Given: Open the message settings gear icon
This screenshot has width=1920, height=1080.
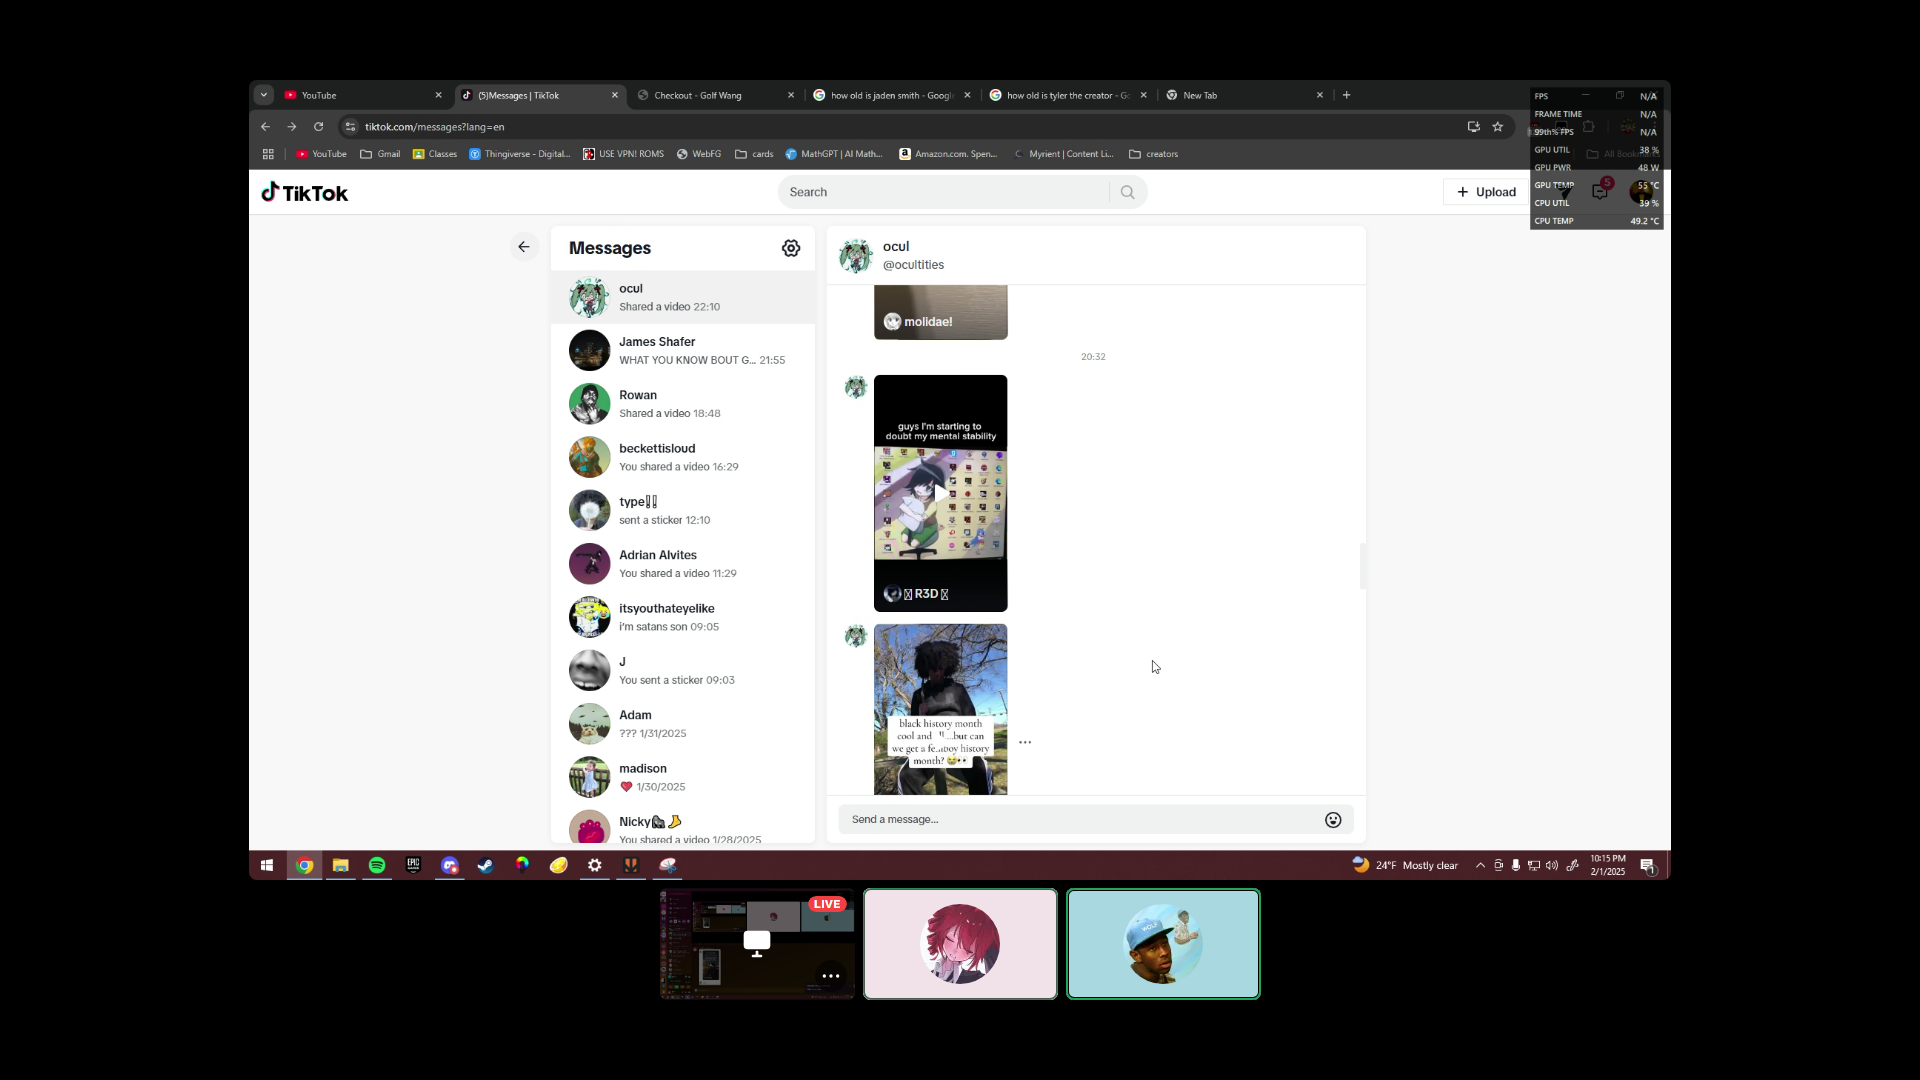Looking at the screenshot, I should point(791,248).
